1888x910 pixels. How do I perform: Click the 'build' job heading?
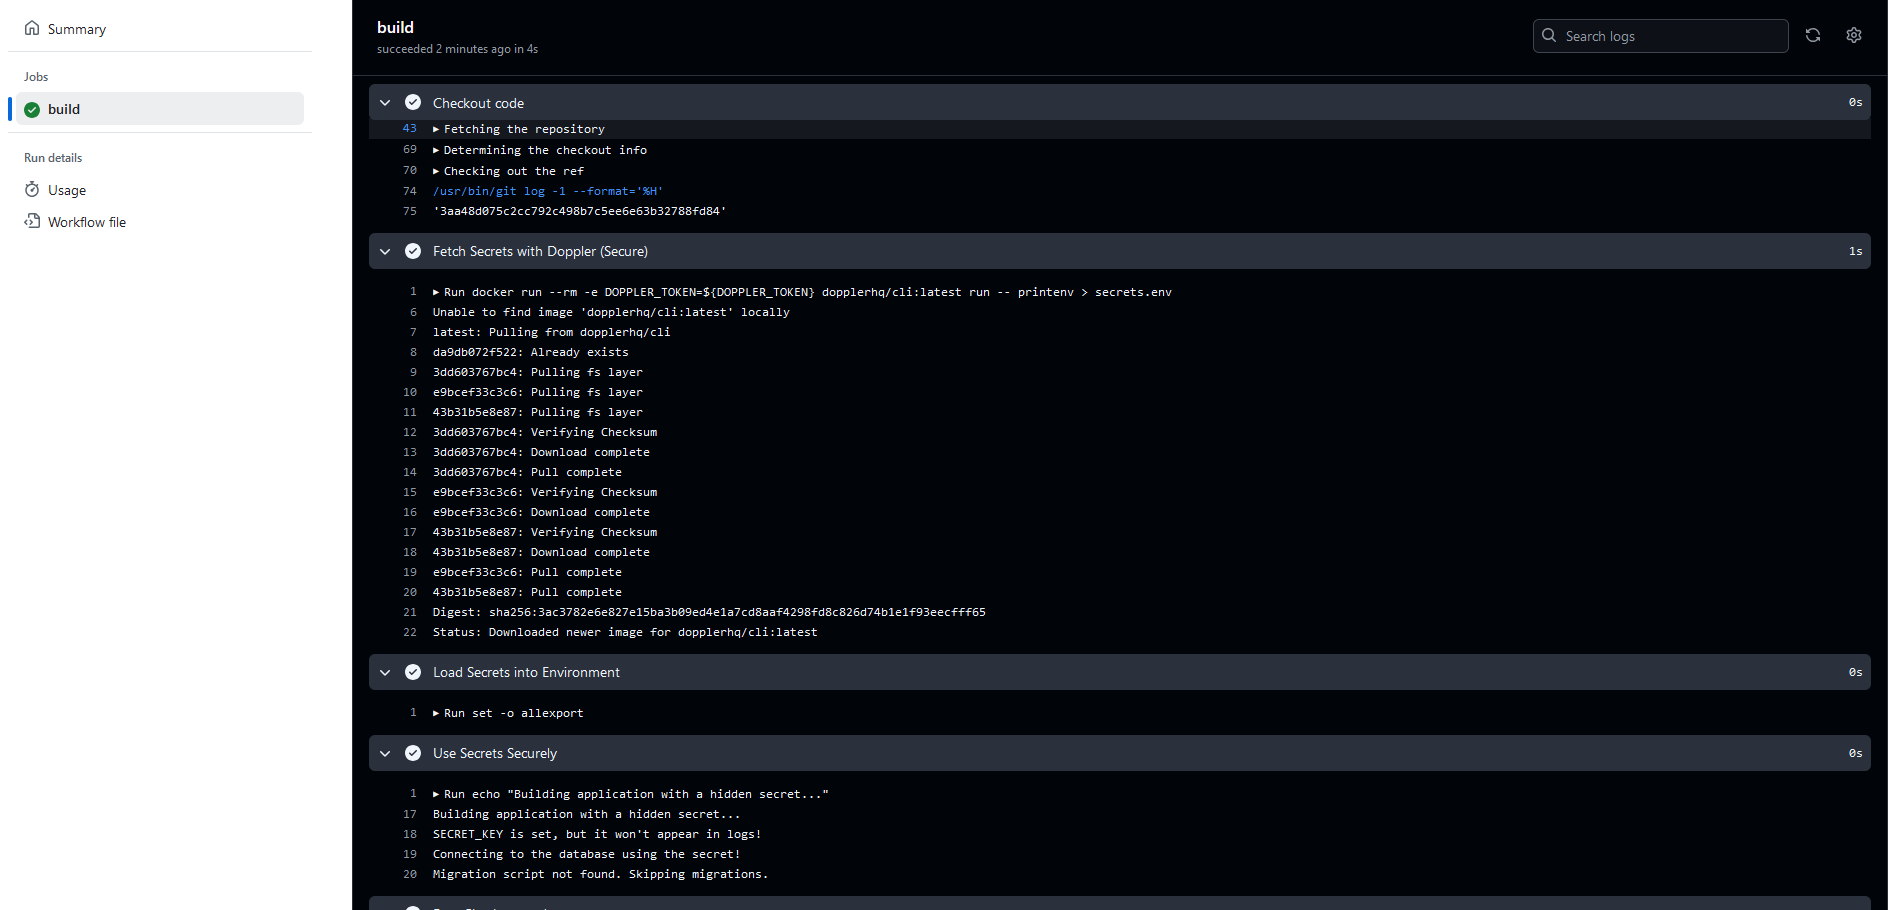[395, 27]
